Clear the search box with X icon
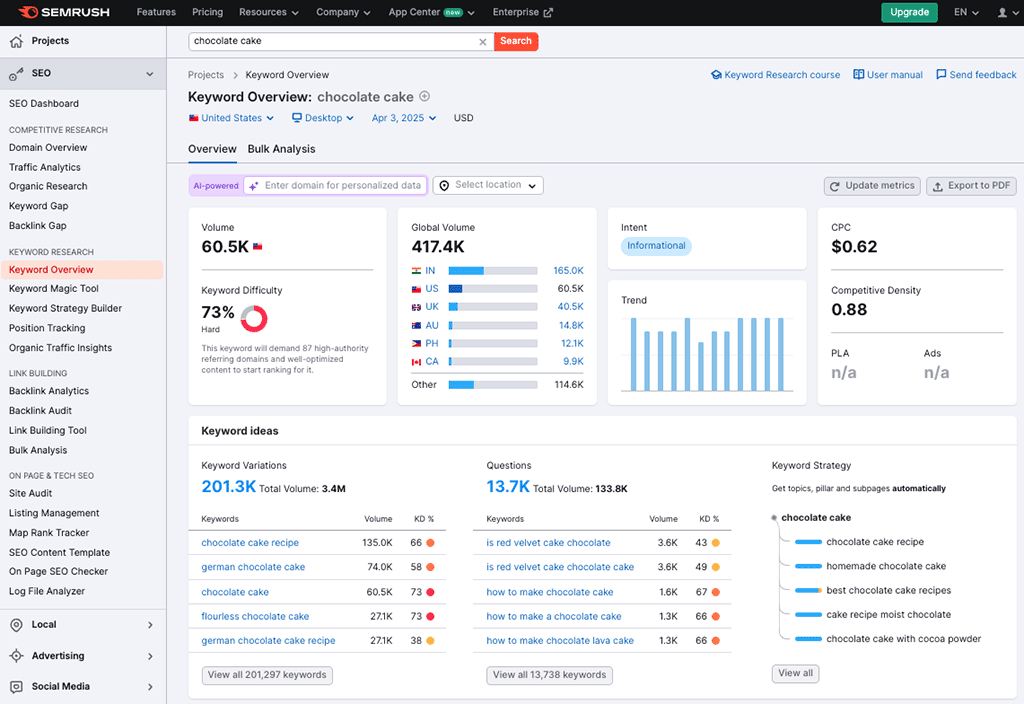Viewport: 1024px width, 704px height. [483, 42]
